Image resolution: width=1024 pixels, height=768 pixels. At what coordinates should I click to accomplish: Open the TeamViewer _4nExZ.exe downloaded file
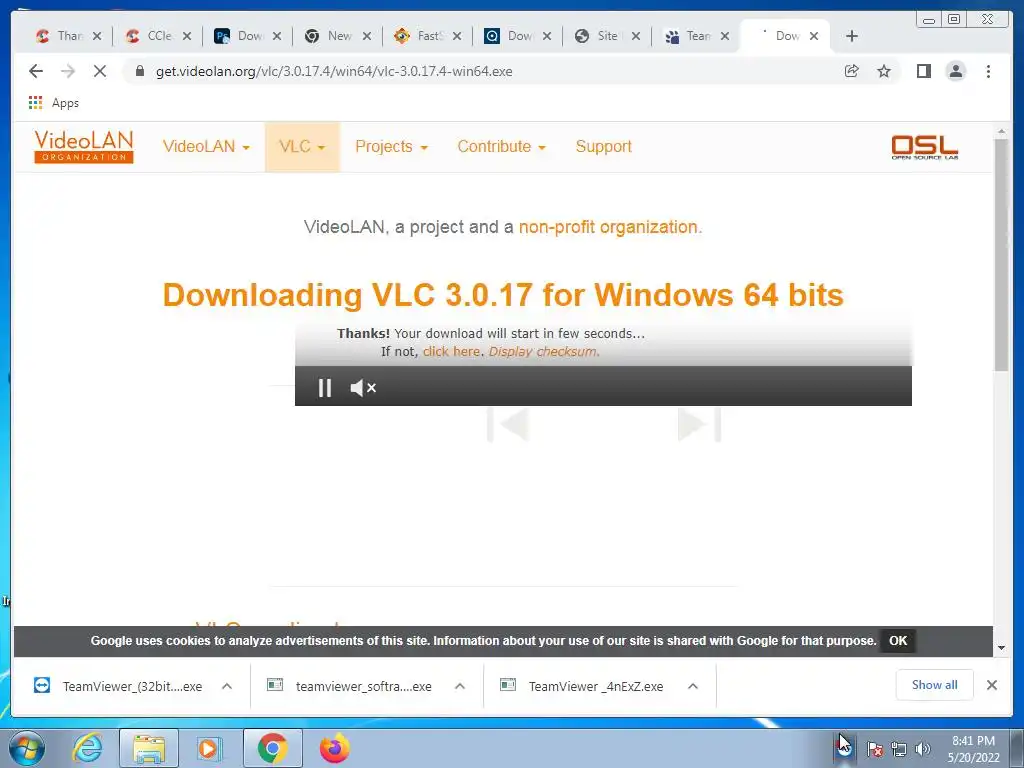tap(583, 686)
